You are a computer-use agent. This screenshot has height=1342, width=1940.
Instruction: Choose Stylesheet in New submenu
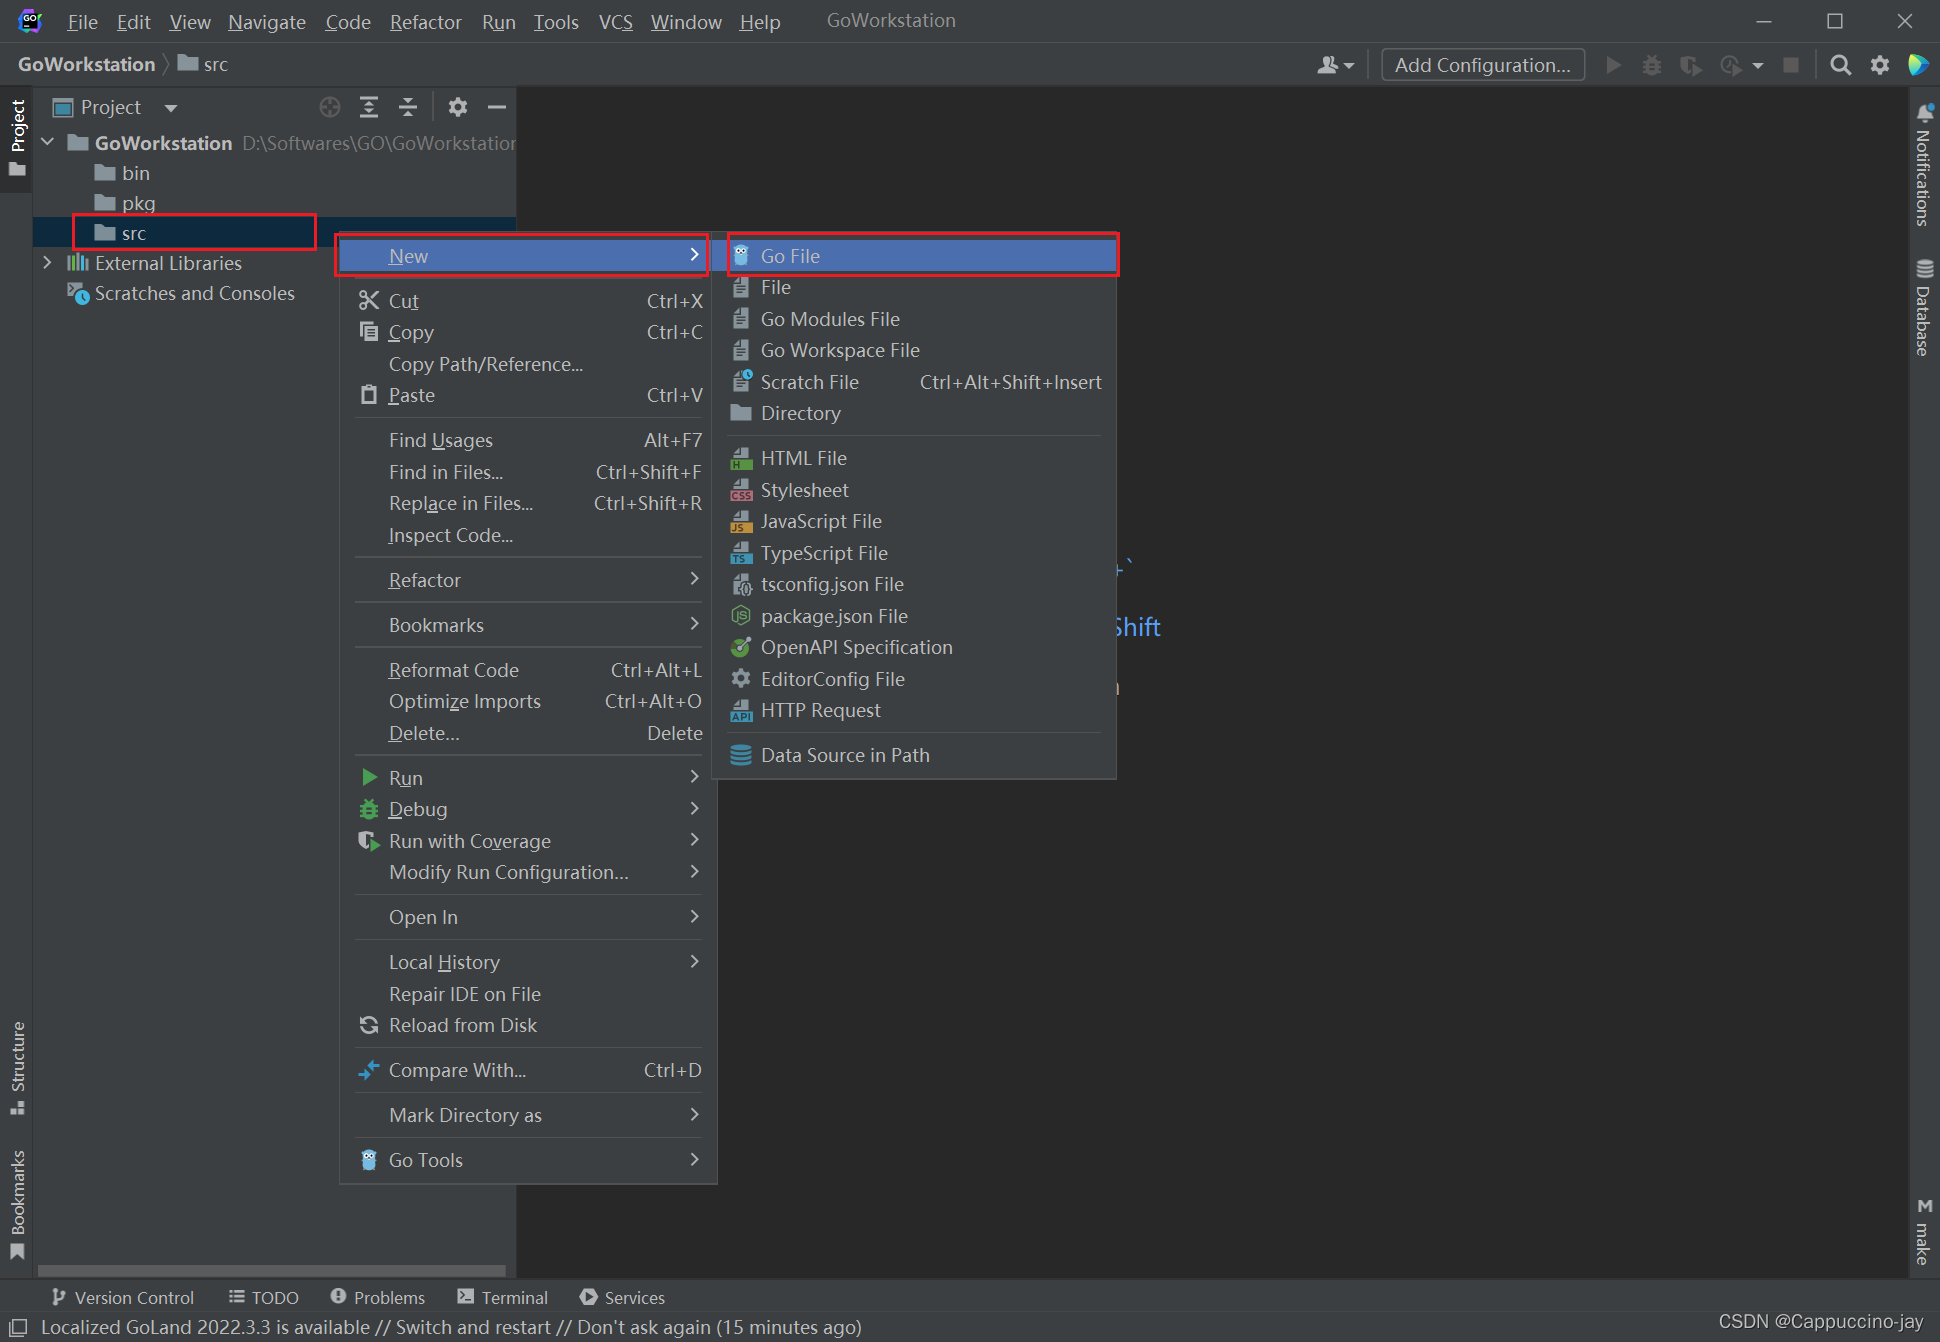(914, 490)
